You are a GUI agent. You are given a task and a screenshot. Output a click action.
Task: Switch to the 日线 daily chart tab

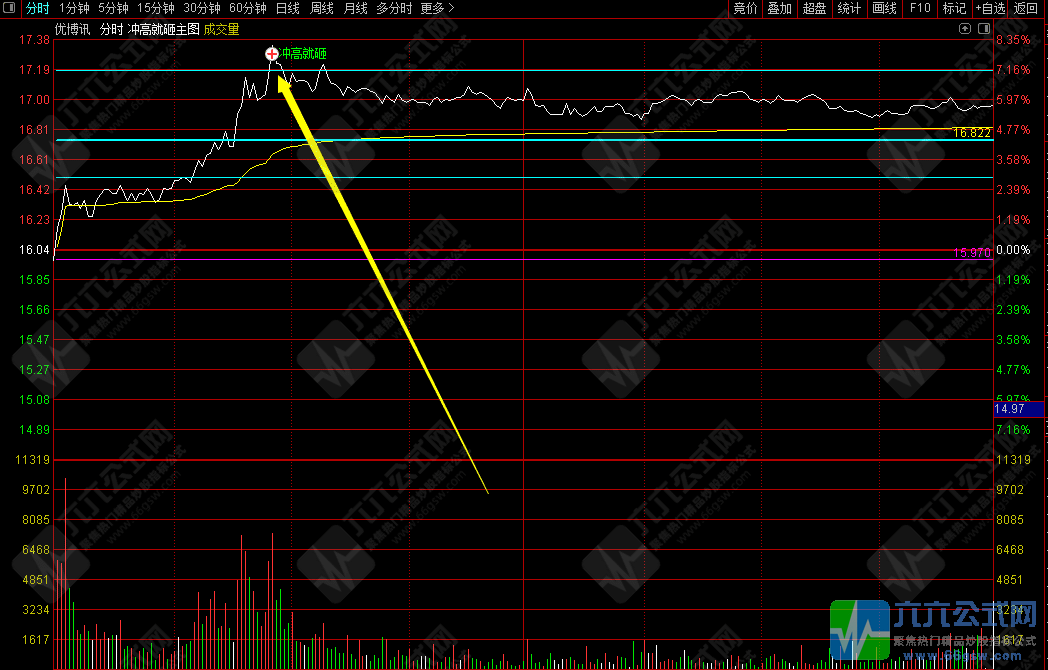click(289, 9)
